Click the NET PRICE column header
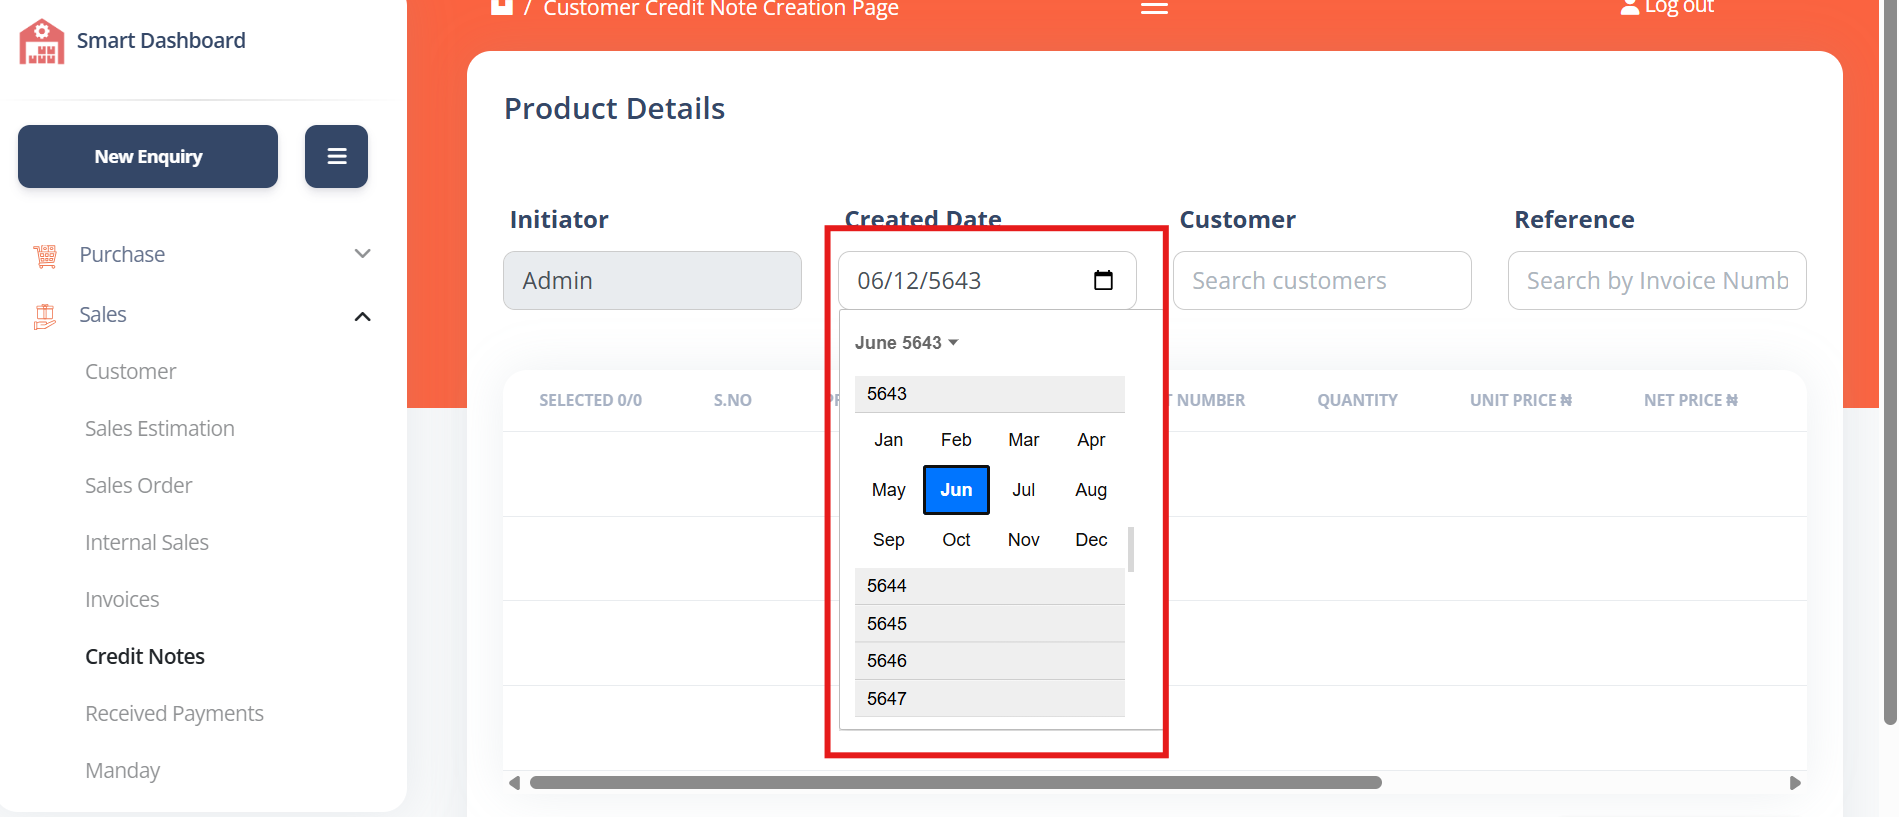The width and height of the screenshot is (1899, 817). (x=1691, y=400)
